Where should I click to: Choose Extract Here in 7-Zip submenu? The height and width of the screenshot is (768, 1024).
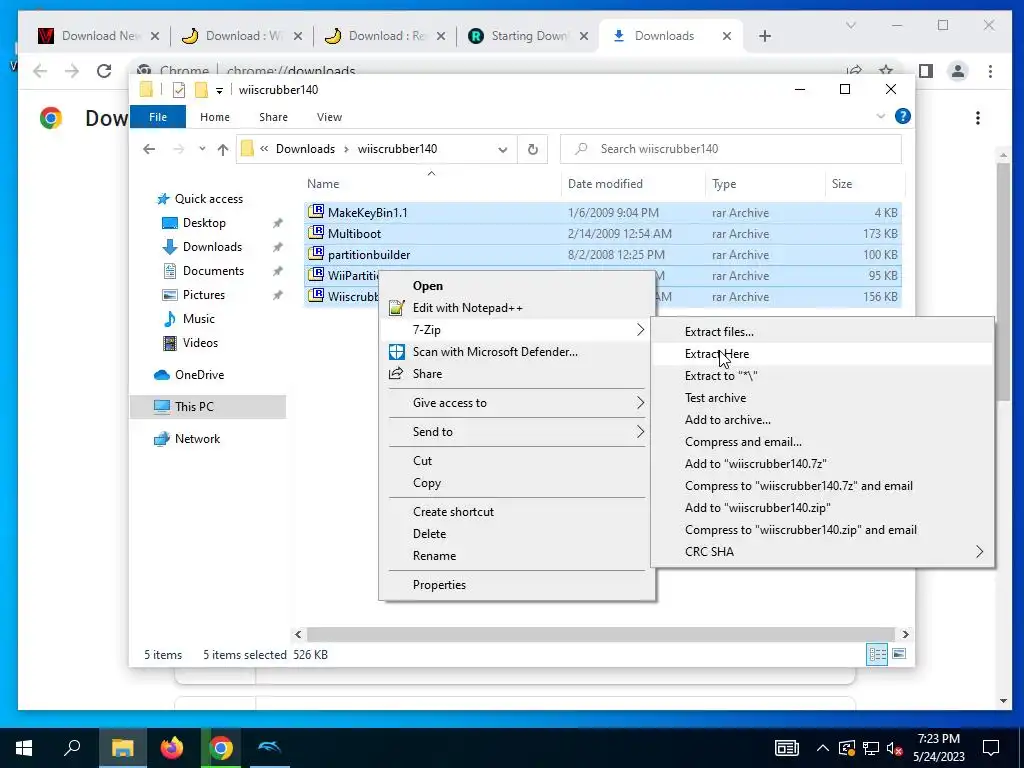pos(822,353)
